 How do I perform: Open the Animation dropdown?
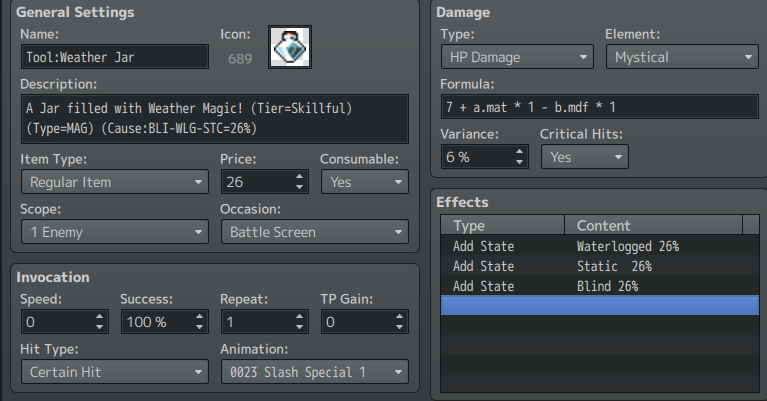[315, 372]
